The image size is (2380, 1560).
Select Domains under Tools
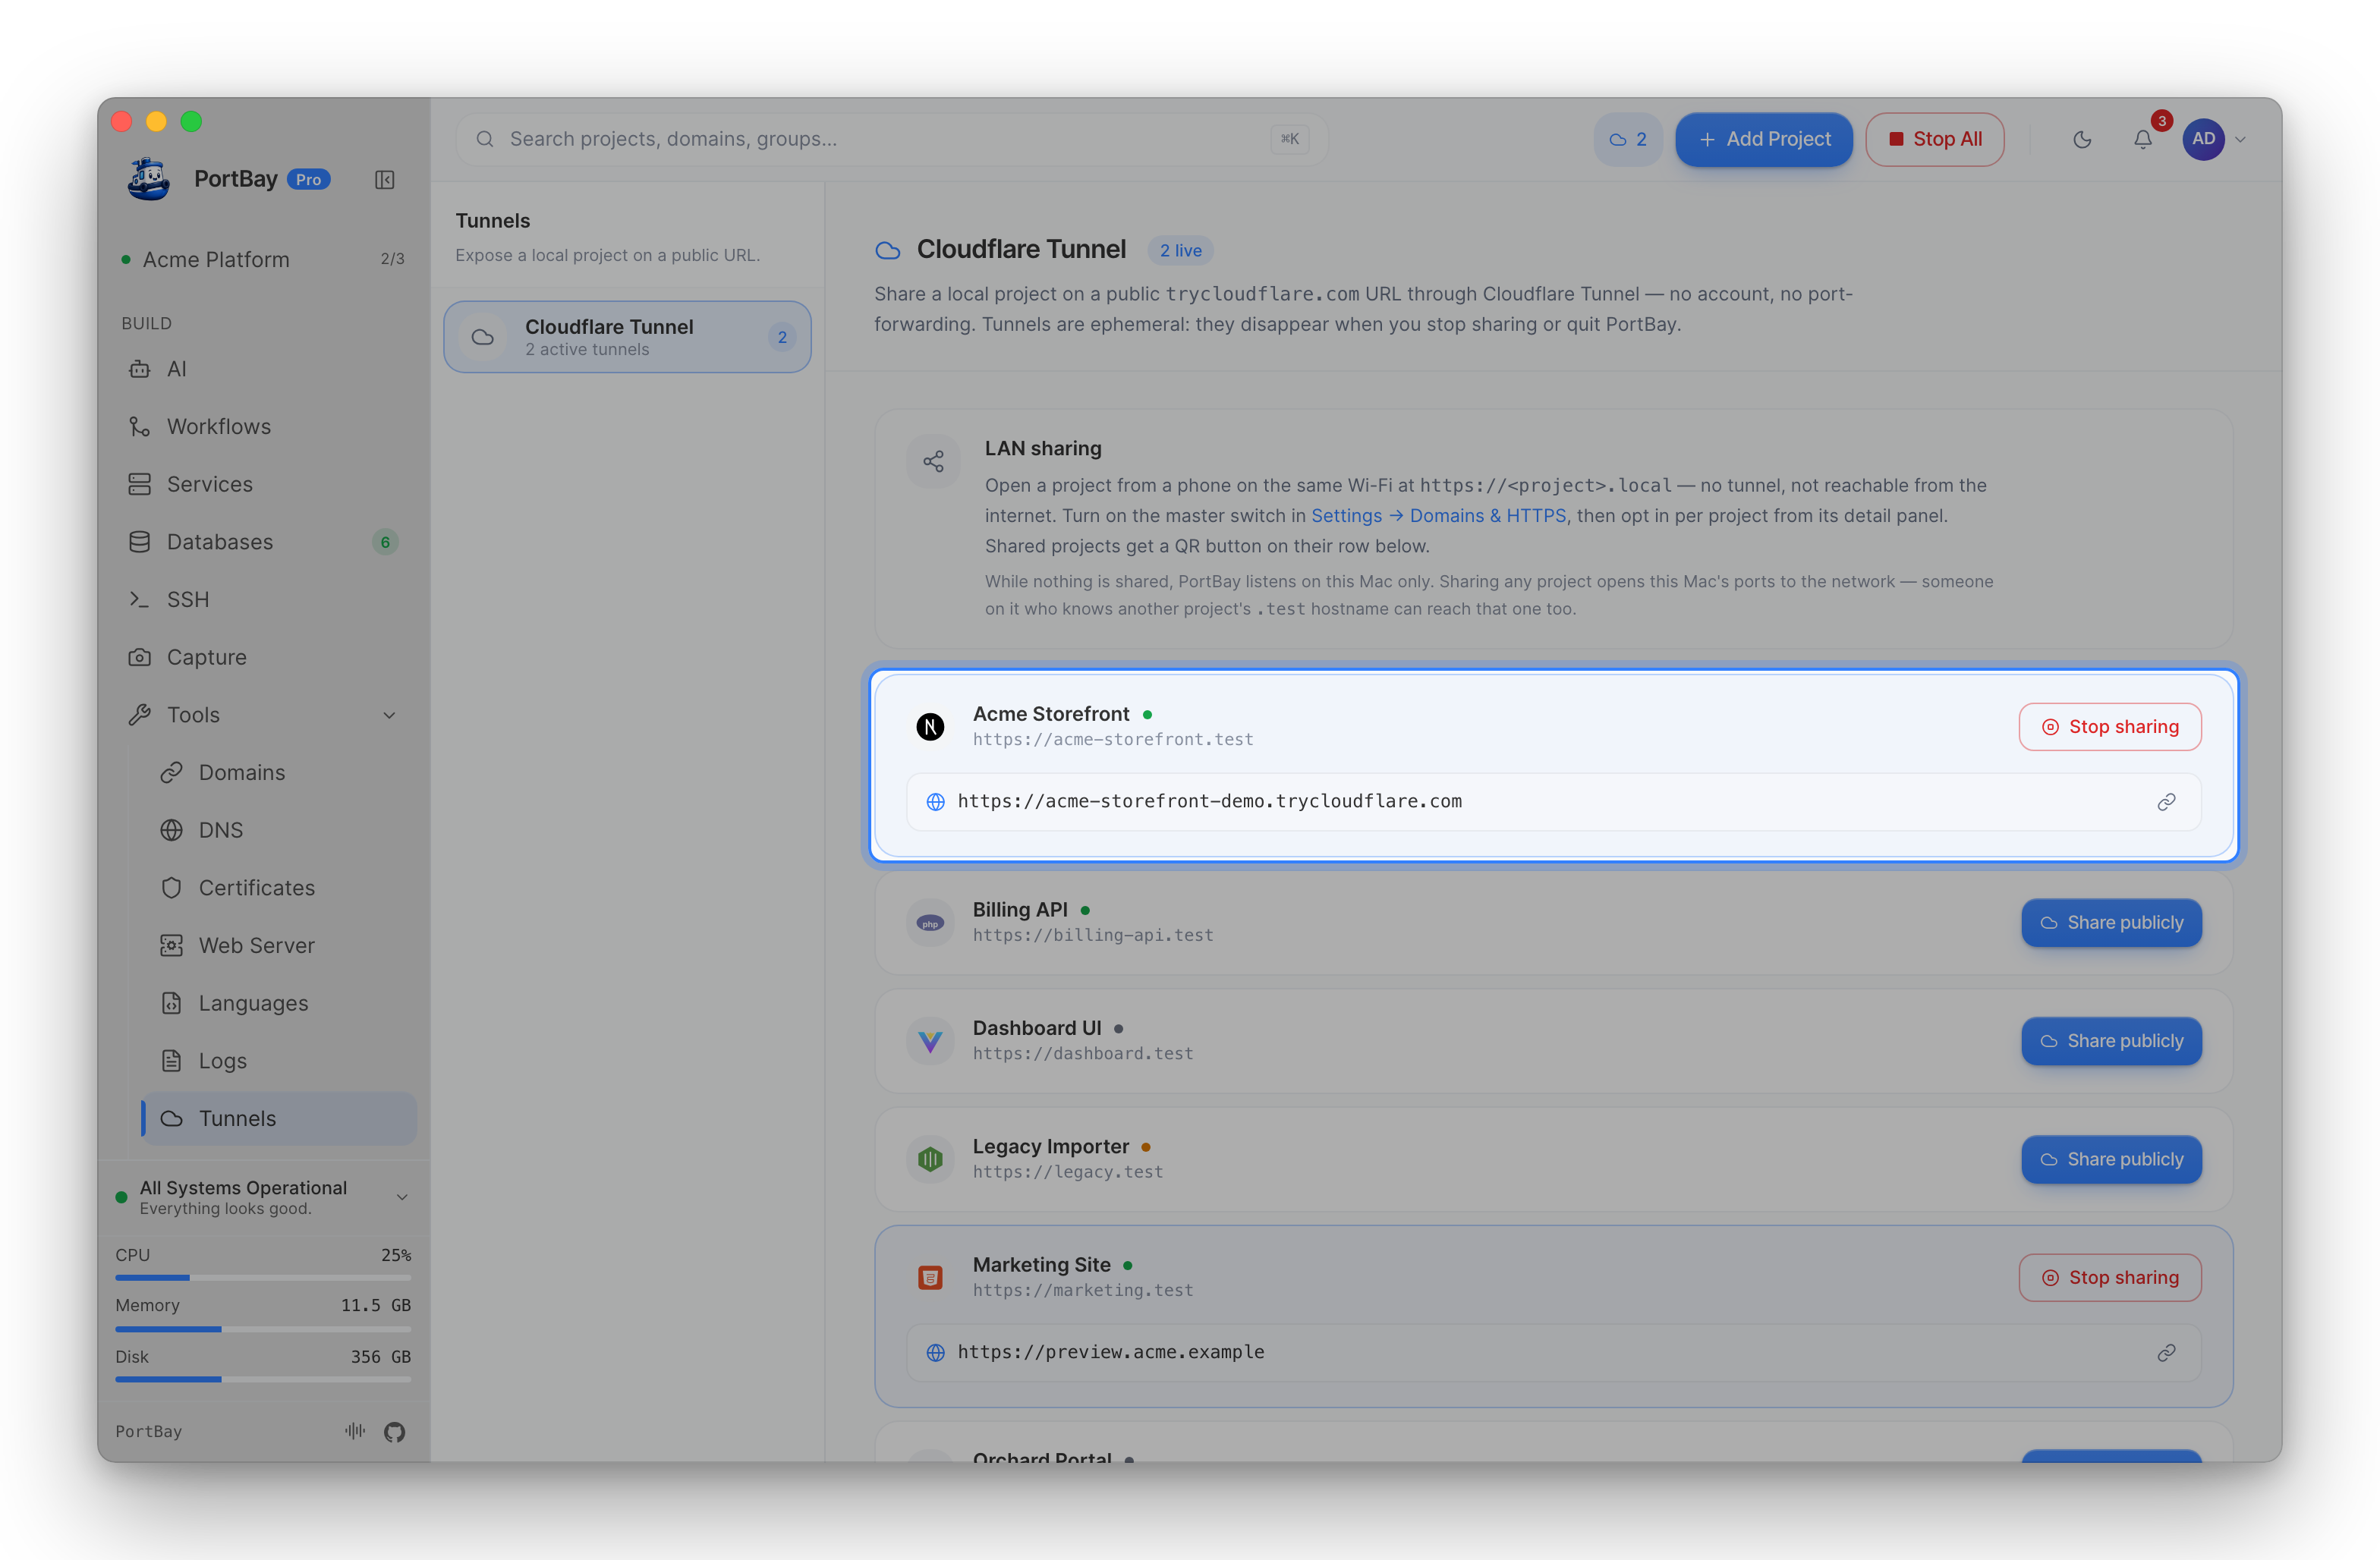[x=279, y=773]
